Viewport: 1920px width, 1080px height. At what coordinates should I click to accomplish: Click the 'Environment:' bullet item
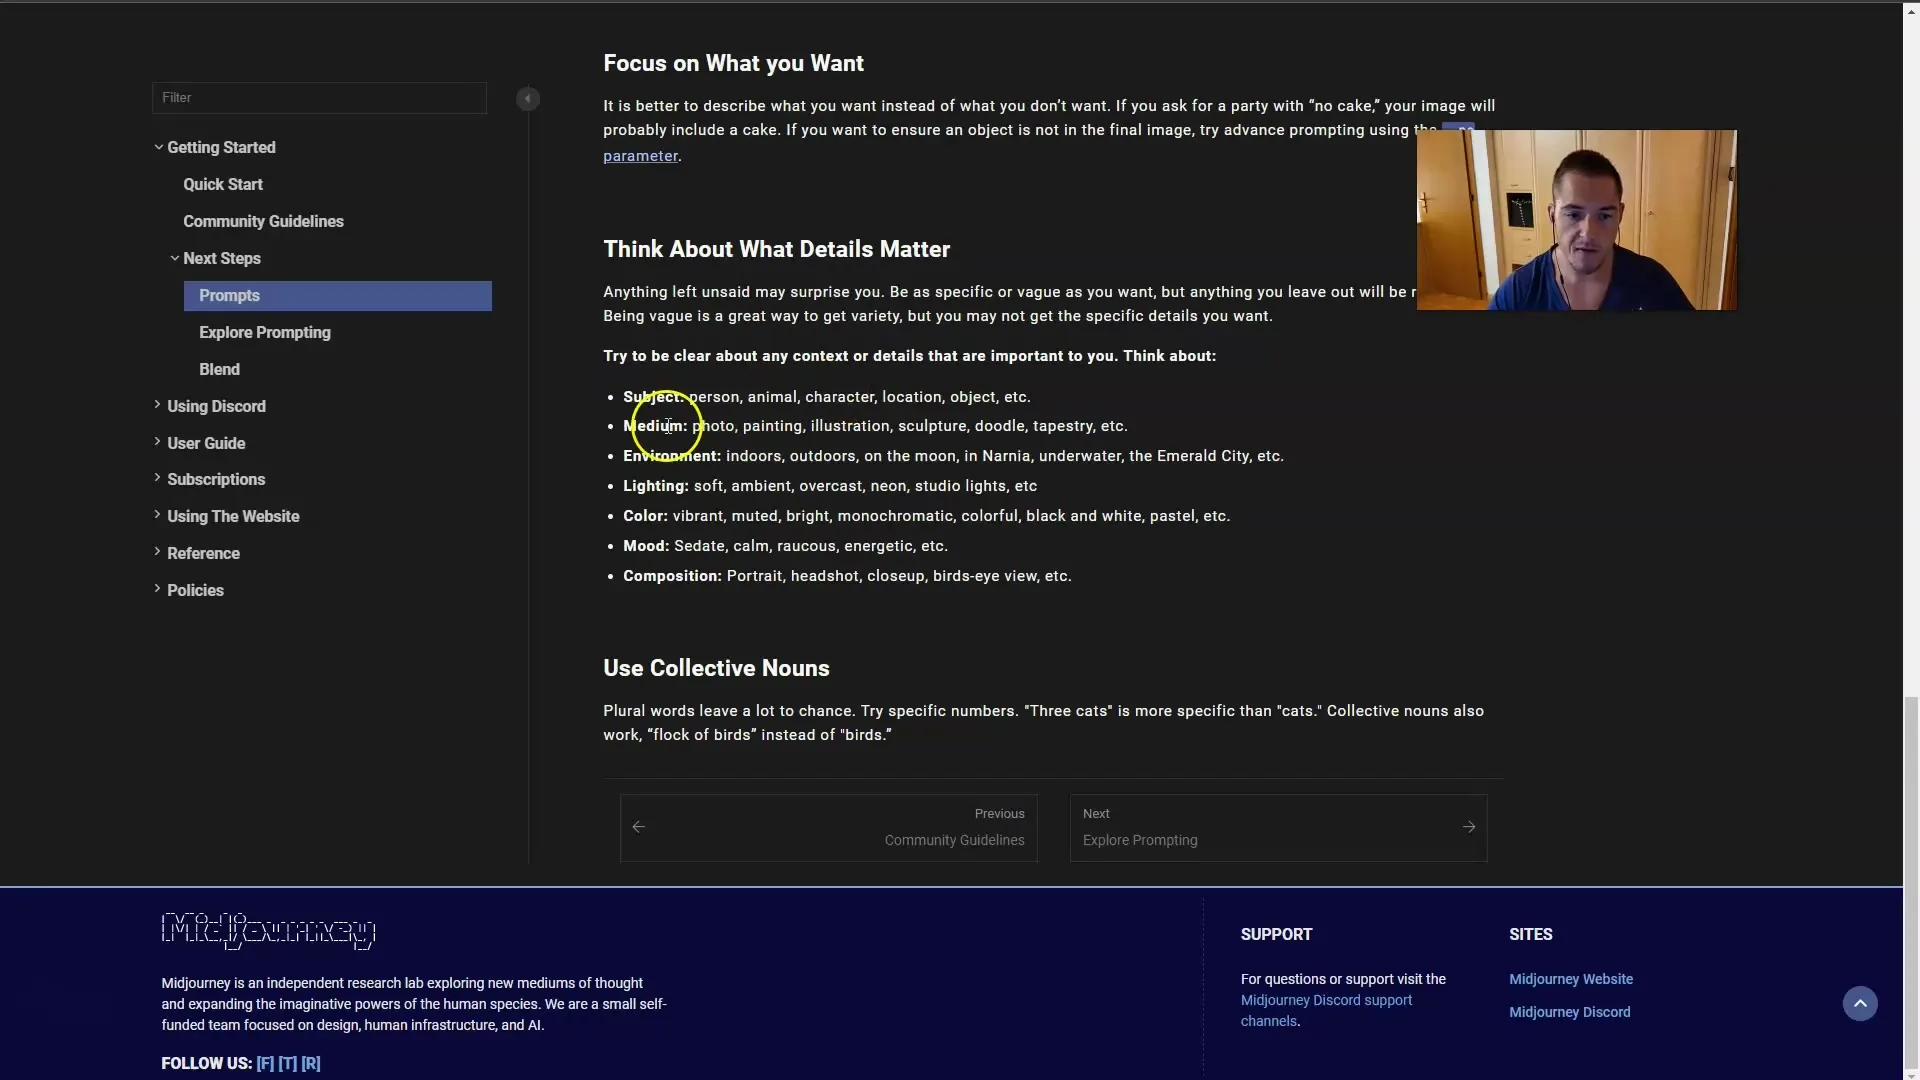[953, 456]
